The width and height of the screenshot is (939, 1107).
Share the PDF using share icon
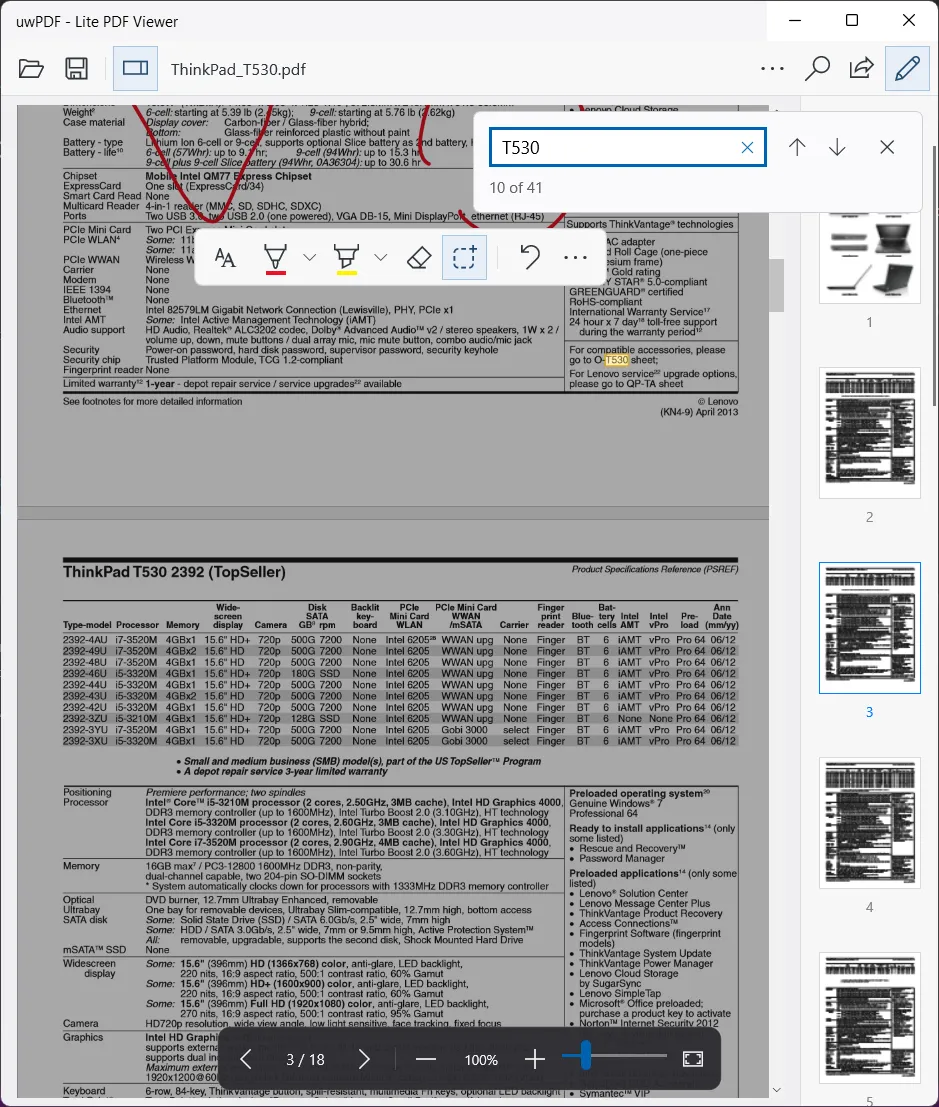pyautogui.click(x=861, y=68)
